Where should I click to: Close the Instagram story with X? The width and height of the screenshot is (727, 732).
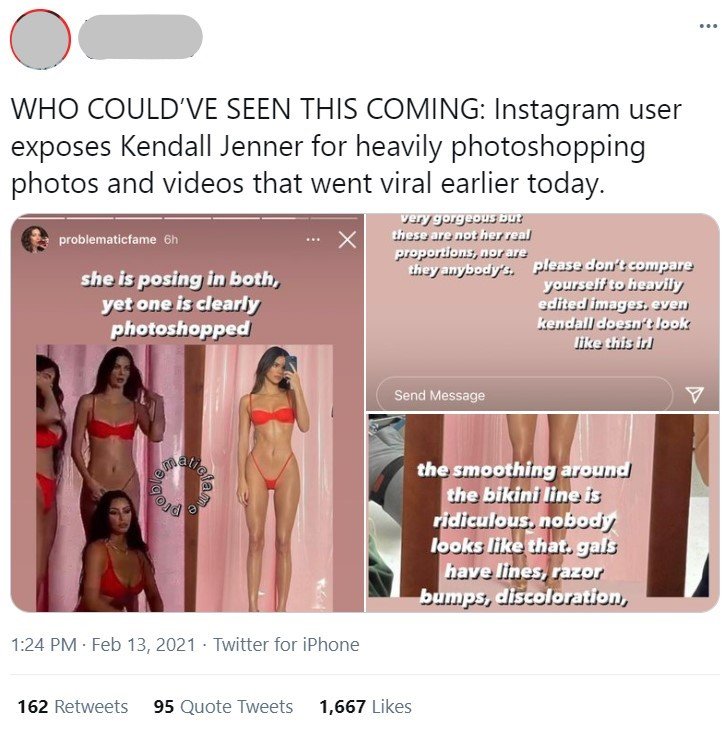pyautogui.click(x=347, y=239)
